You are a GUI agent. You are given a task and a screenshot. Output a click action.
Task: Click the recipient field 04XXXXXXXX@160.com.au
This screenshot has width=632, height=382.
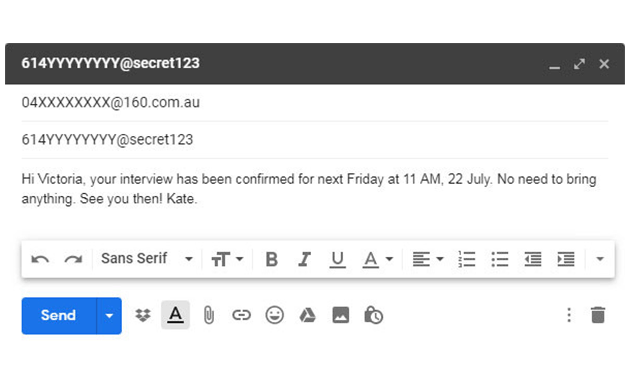click(315, 103)
